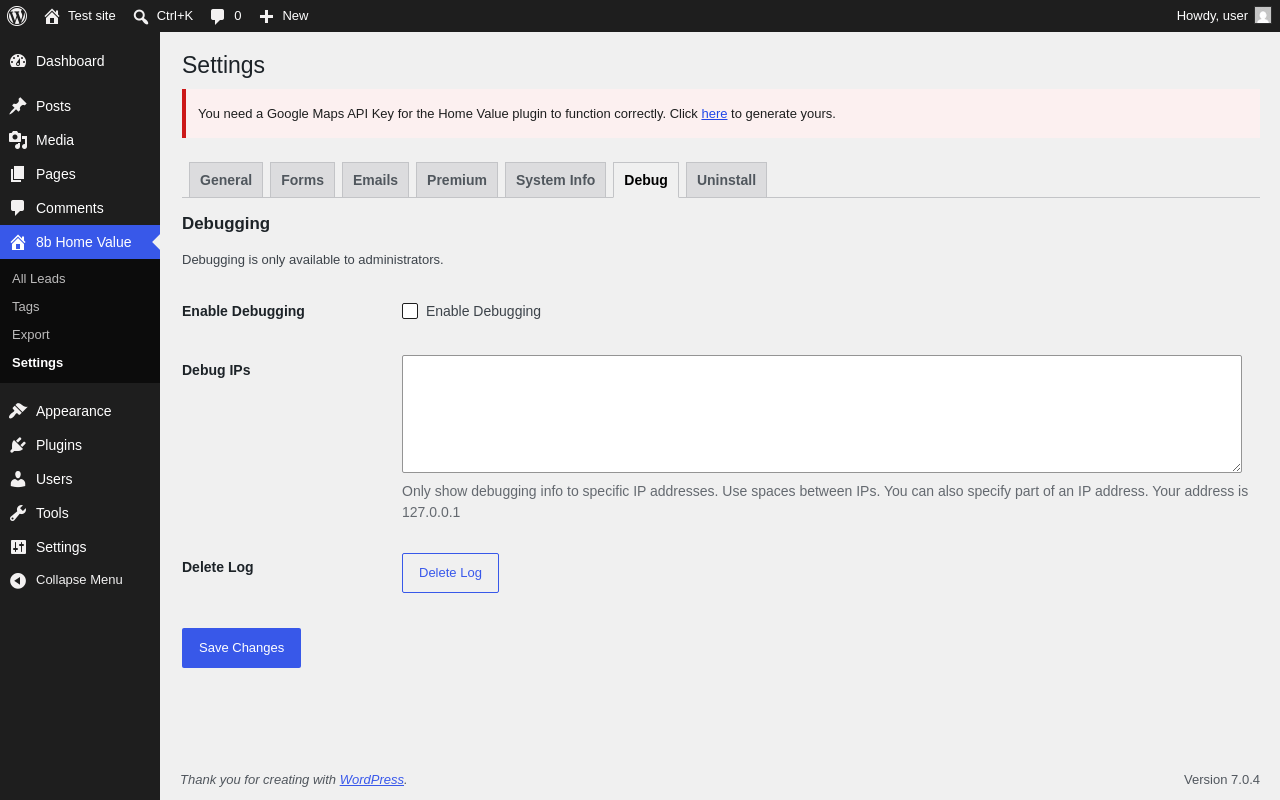Click the Posts pushpin icon
This screenshot has height=800, width=1280.
(18, 106)
